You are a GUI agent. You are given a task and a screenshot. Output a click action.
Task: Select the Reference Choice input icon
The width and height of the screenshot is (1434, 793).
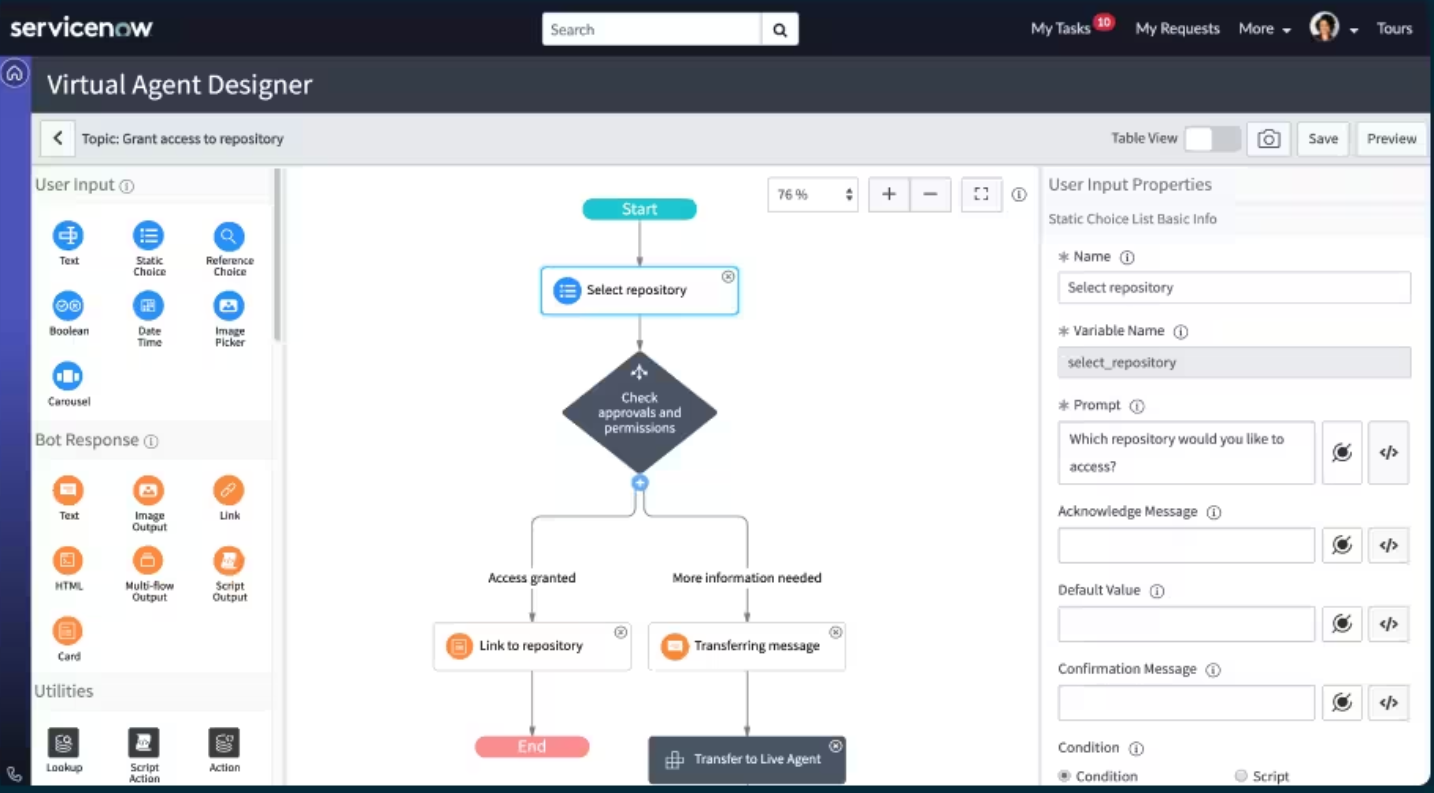pyautogui.click(x=229, y=236)
